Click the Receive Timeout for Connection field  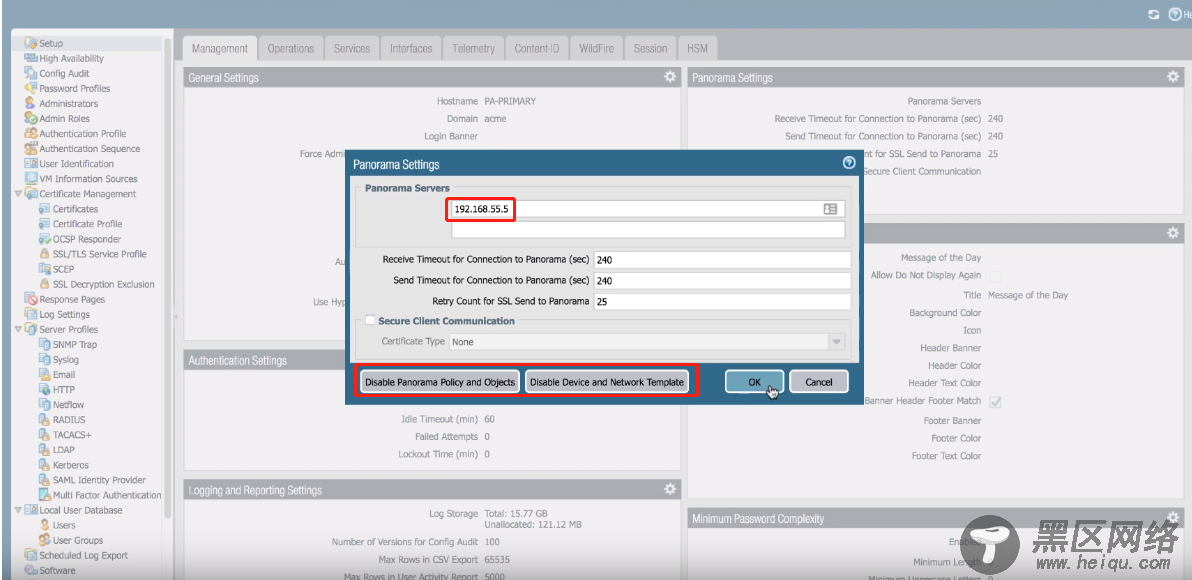coord(721,259)
